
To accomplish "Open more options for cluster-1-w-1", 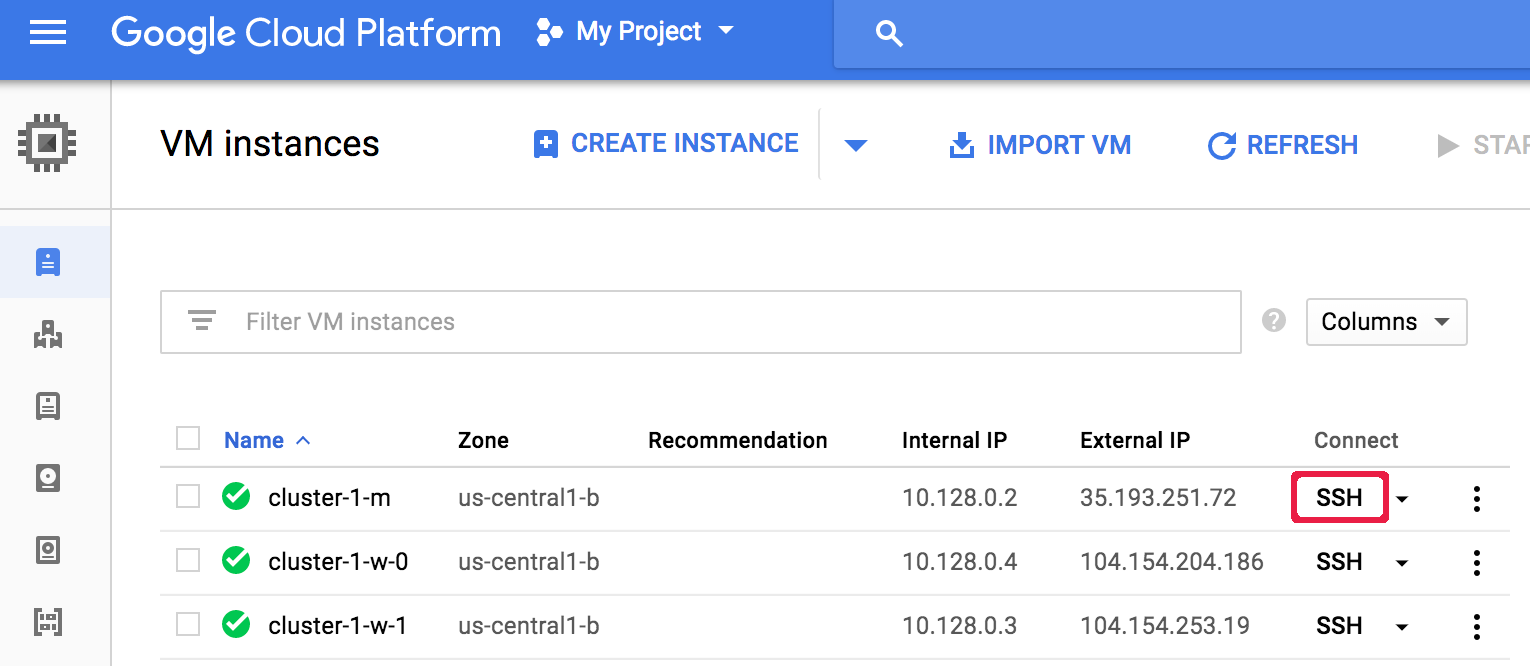I will [1476, 626].
